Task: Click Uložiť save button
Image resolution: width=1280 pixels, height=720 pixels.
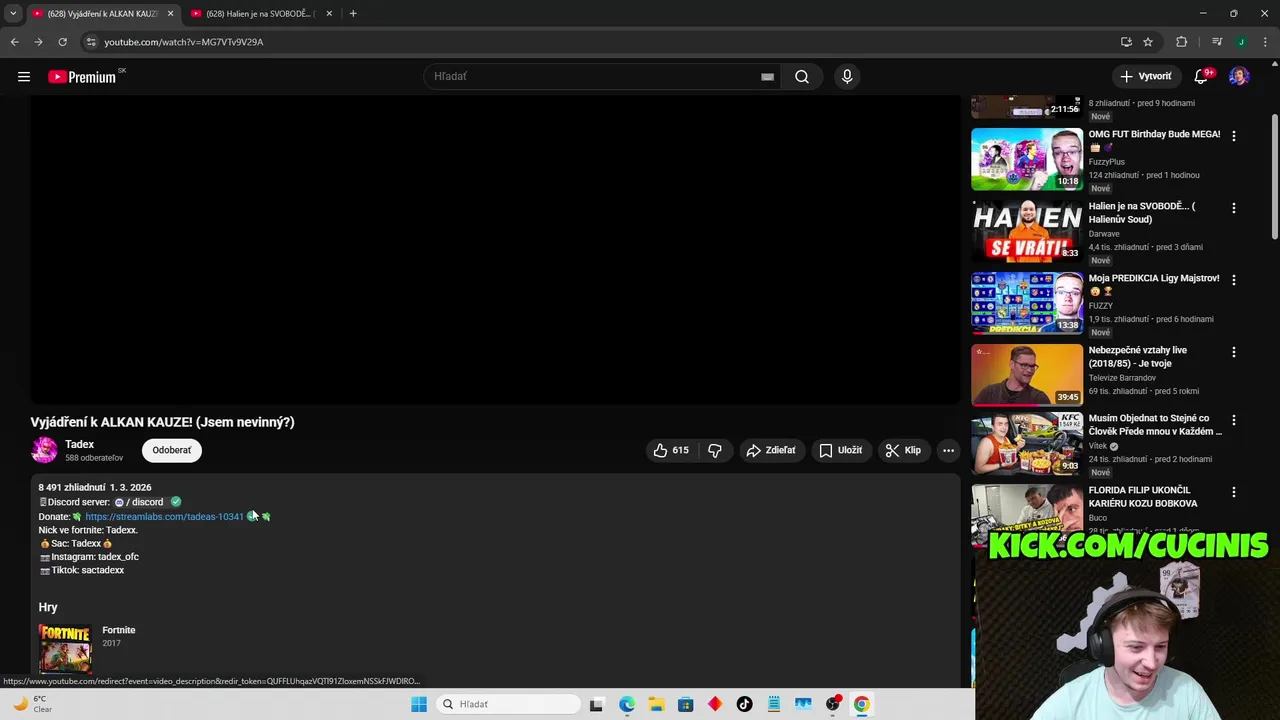Action: pyautogui.click(x=841, y=450)
